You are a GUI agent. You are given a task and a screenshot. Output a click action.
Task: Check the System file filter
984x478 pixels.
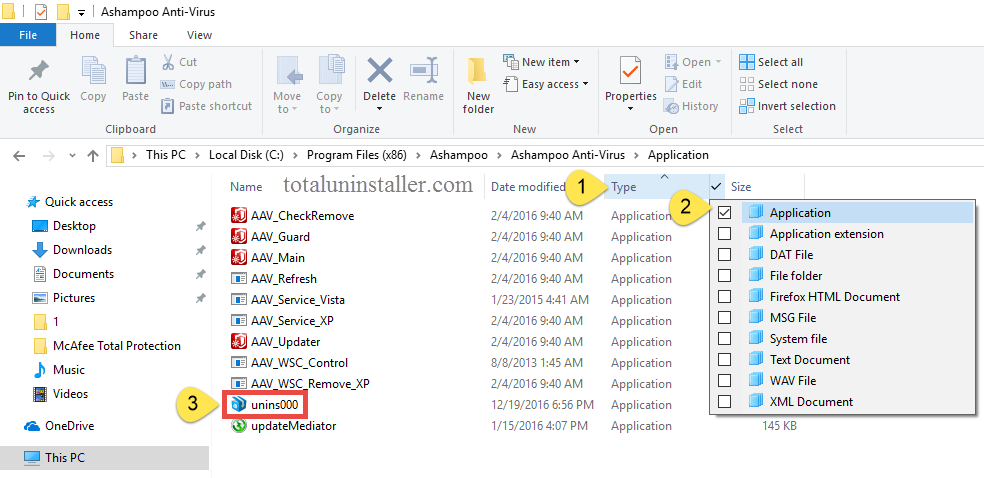point(725,339)
